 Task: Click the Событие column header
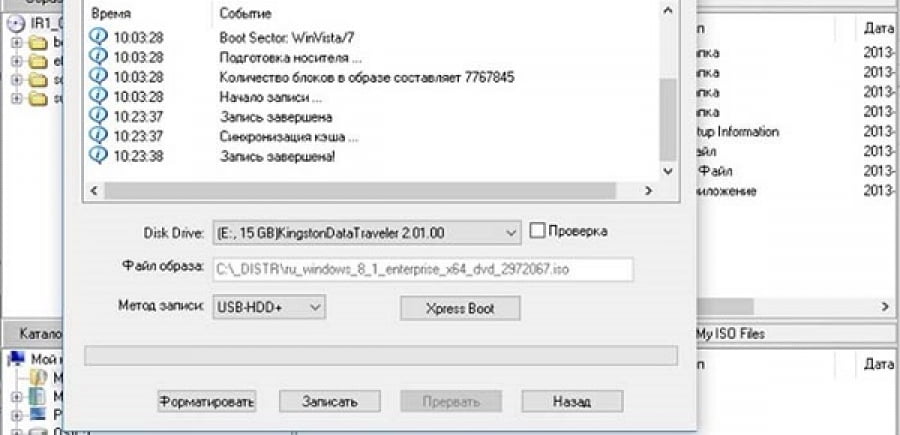(x=245, y=13)
